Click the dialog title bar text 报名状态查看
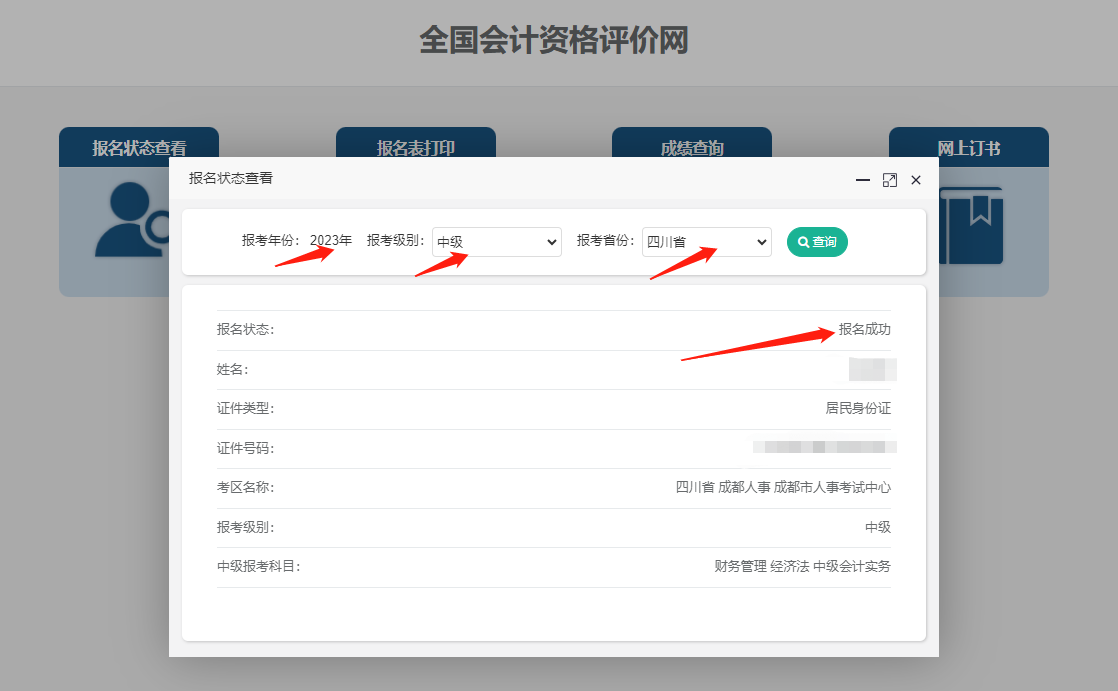Viewport: 1118px width, 691px height. (x=231, y=178)
